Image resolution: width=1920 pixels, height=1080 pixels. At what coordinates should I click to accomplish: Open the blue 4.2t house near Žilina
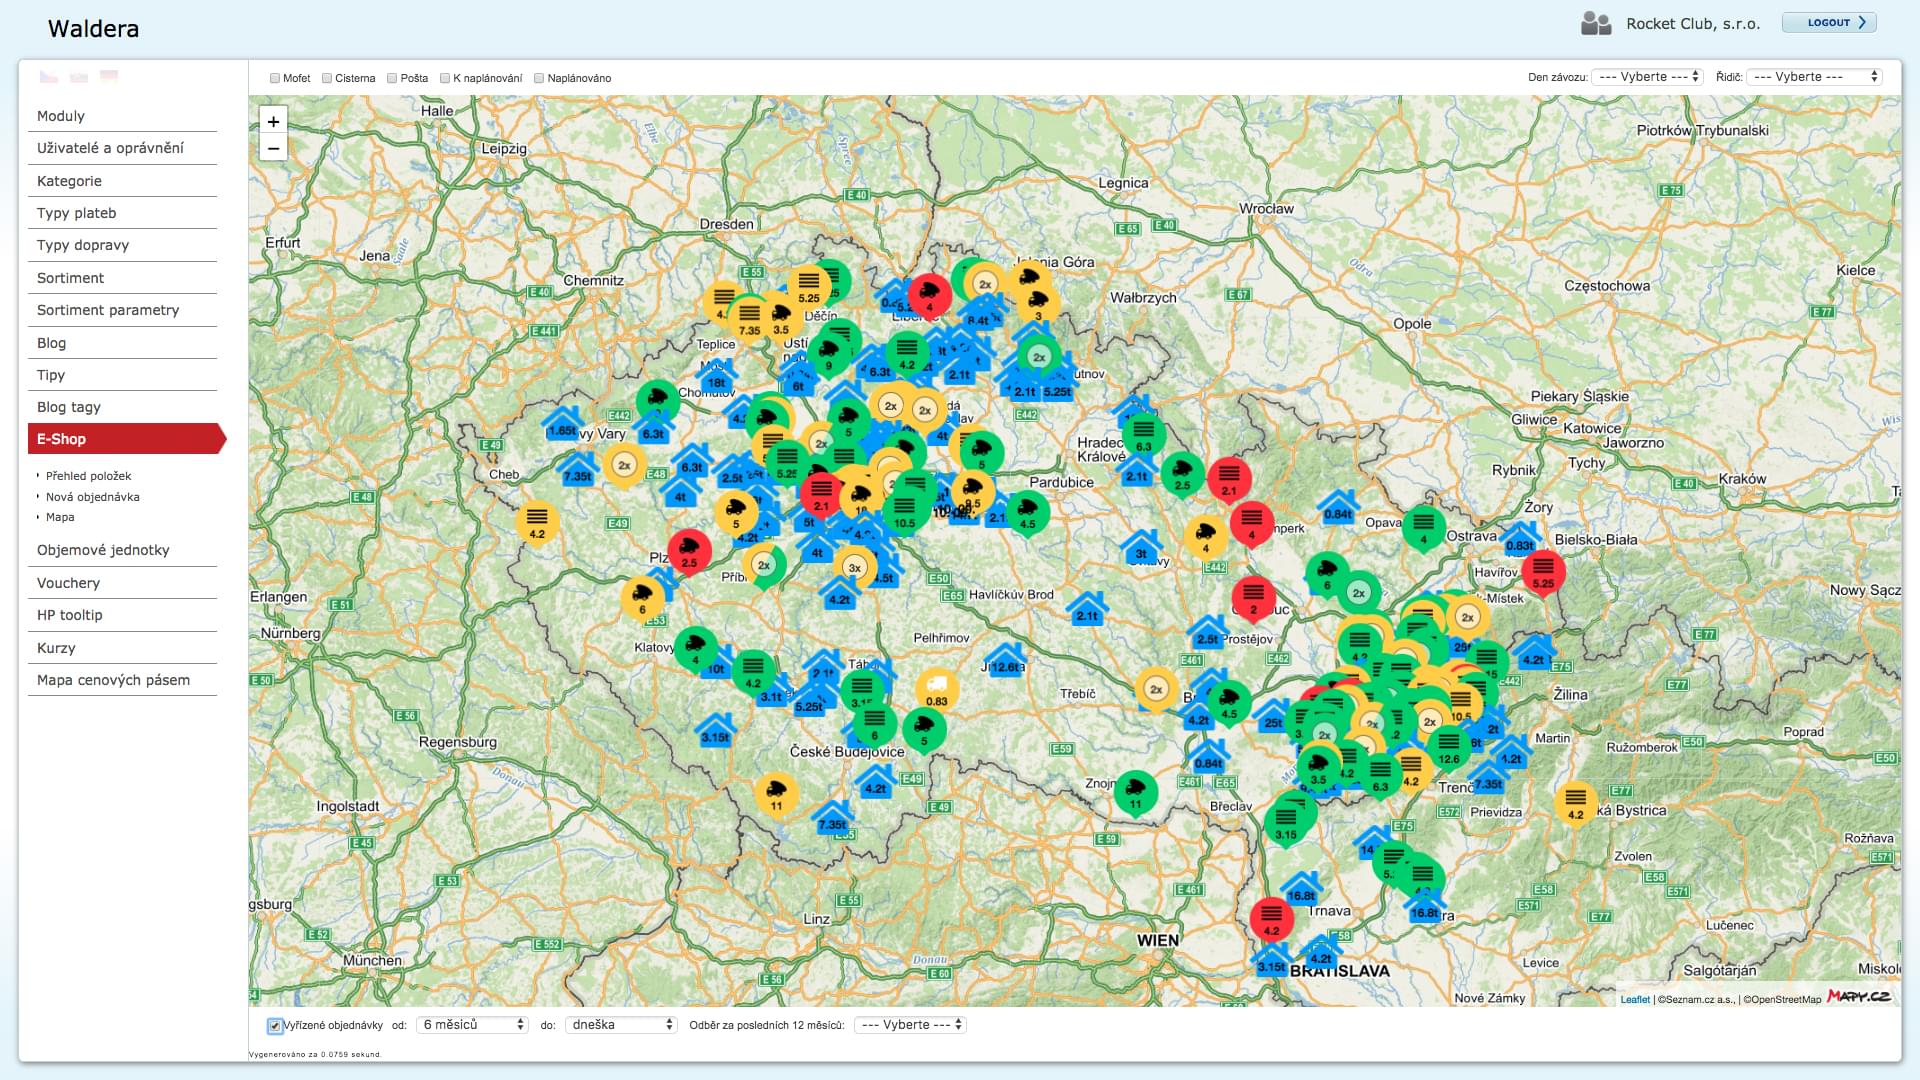click(x=1533, y=652)
